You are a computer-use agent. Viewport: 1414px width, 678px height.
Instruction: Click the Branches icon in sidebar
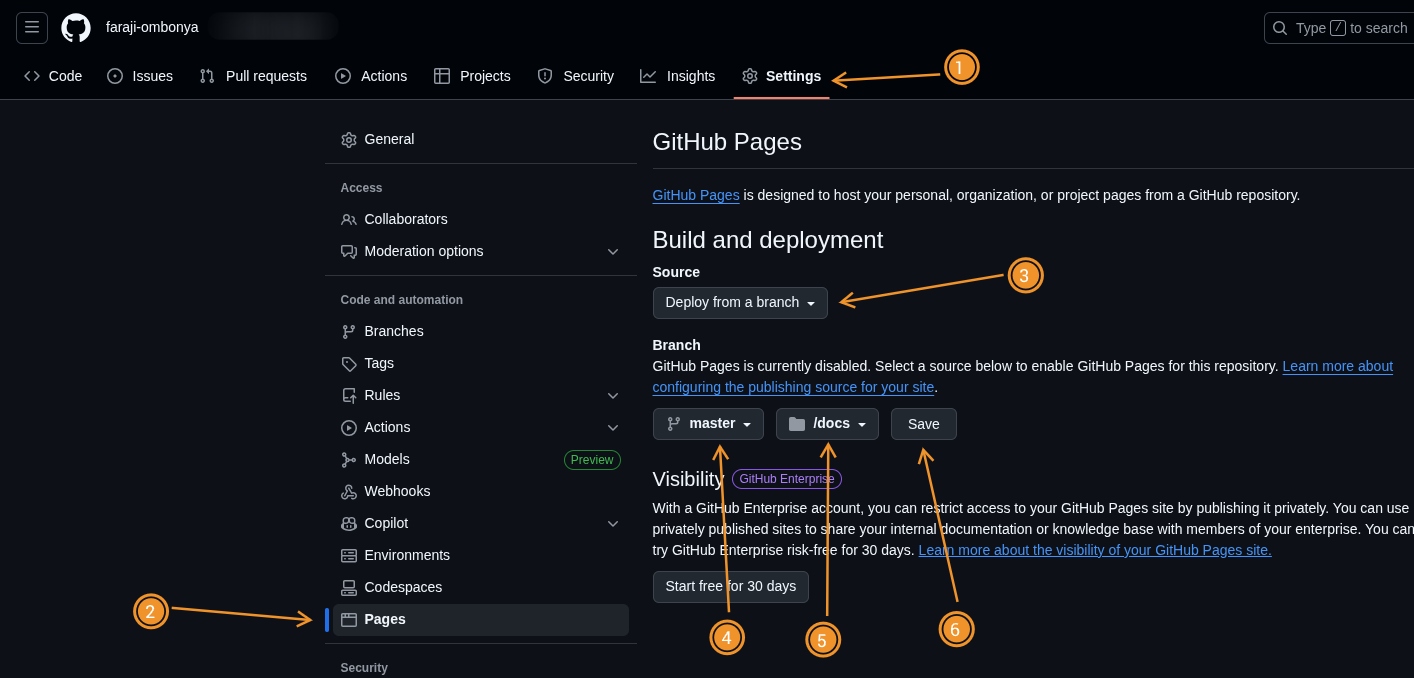point(349,332)
